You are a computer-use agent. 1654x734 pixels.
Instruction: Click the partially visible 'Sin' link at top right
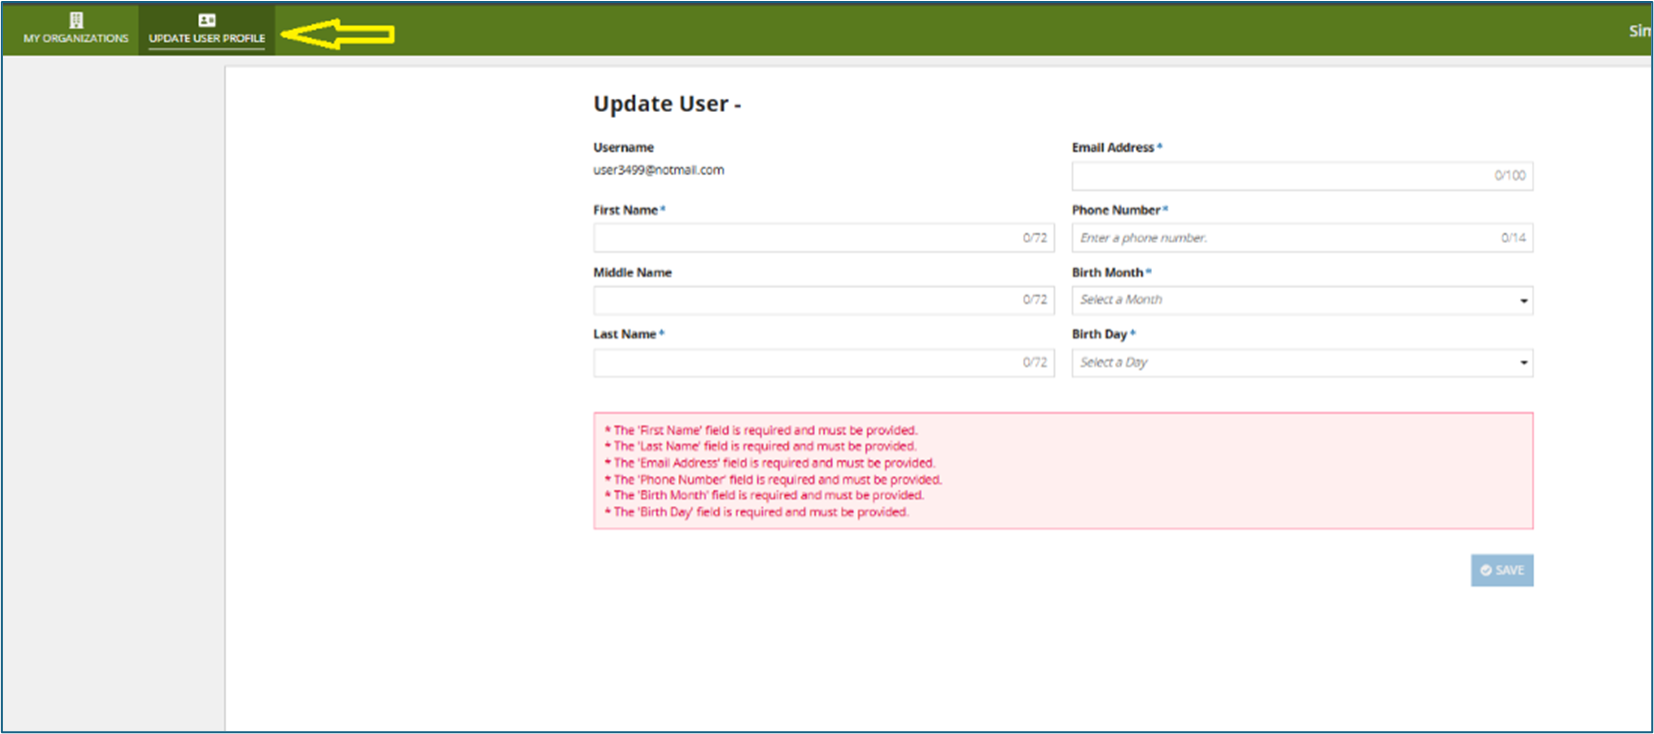(x=1638, y=31)
